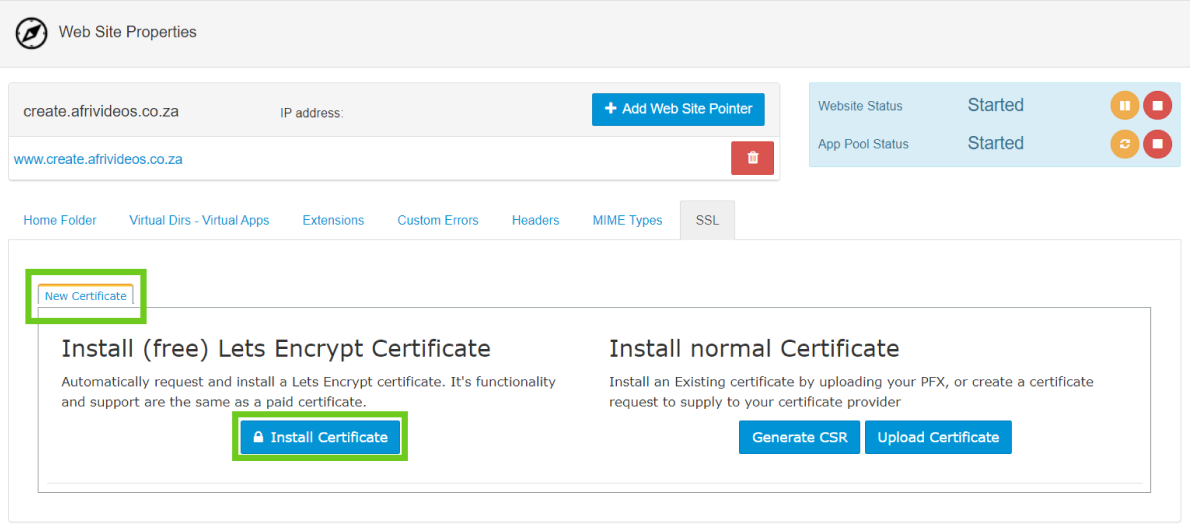Select the SSL tab

pyautogui.click(x=707, y=220)
